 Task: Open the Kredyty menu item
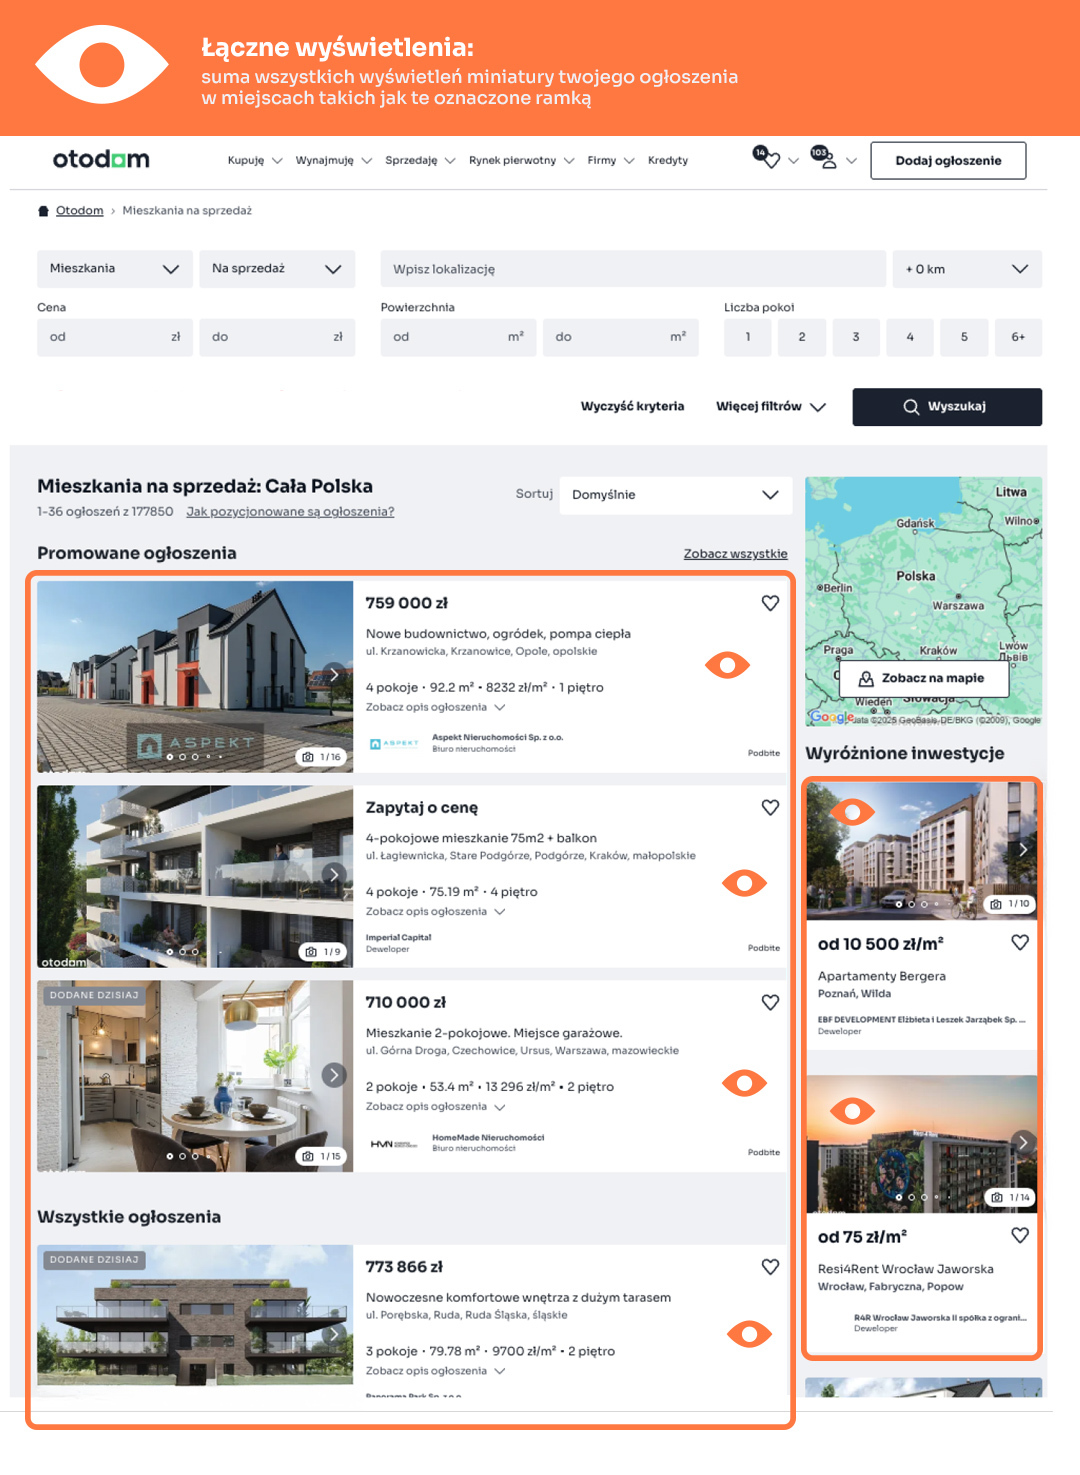(667, 160)
